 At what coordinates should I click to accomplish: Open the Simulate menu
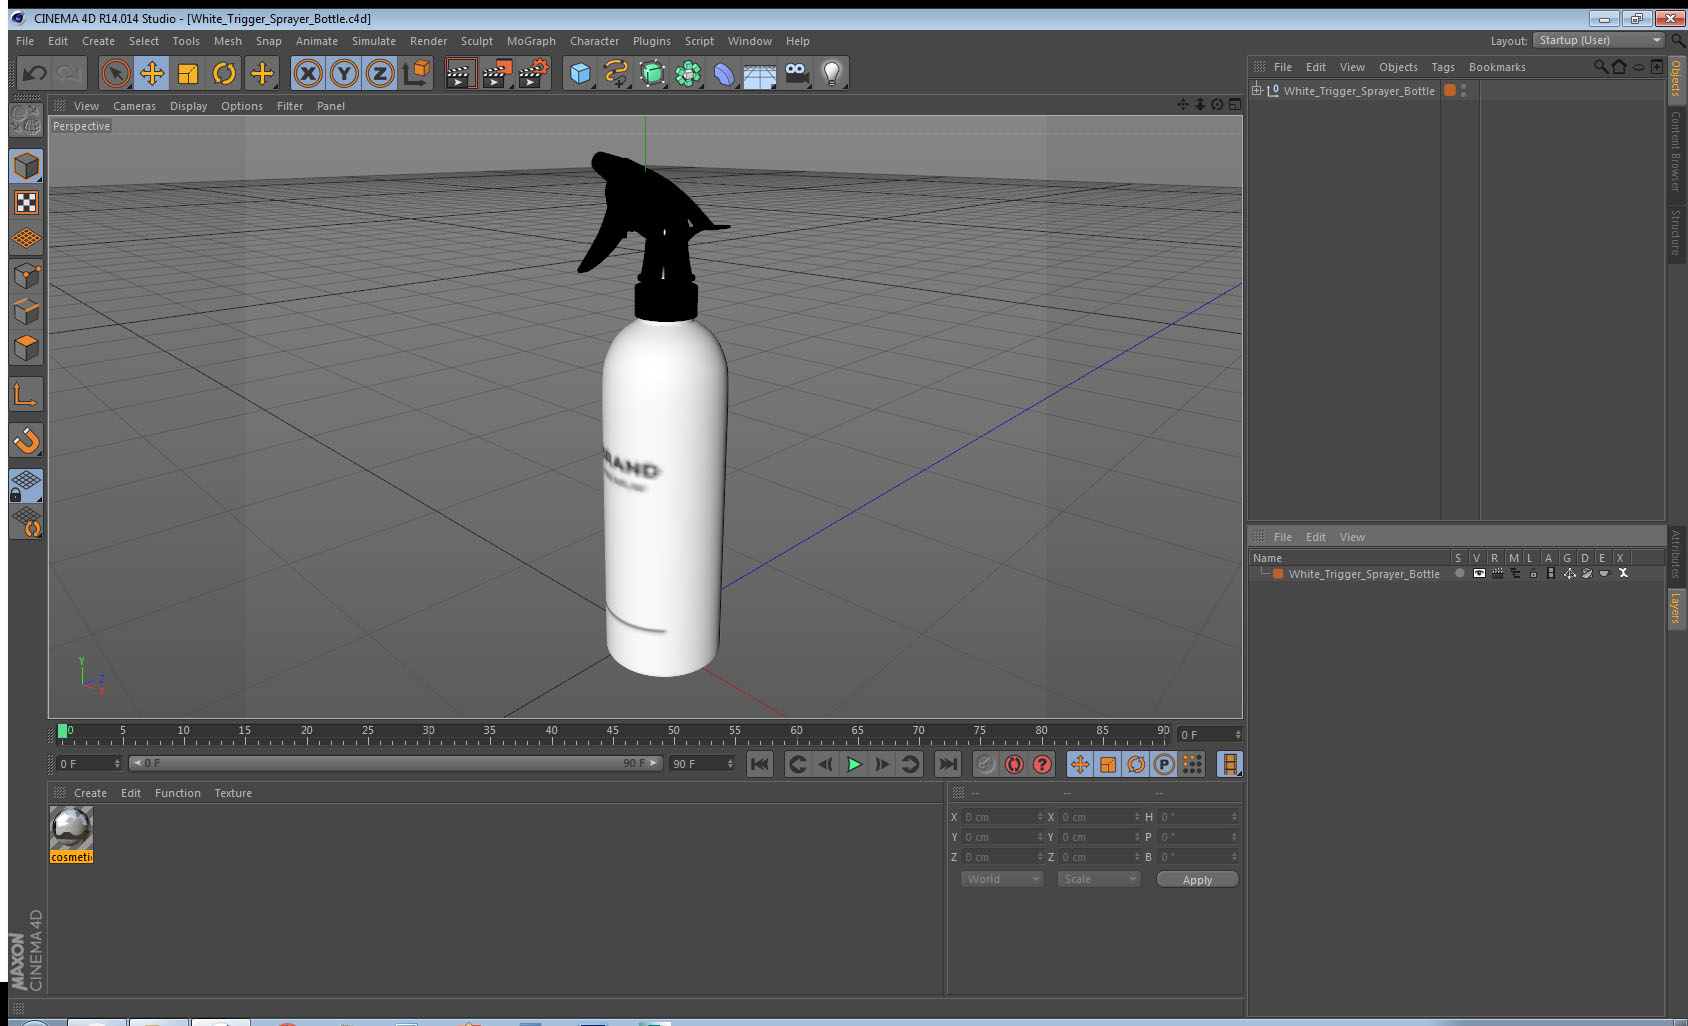tap(374, 41)
